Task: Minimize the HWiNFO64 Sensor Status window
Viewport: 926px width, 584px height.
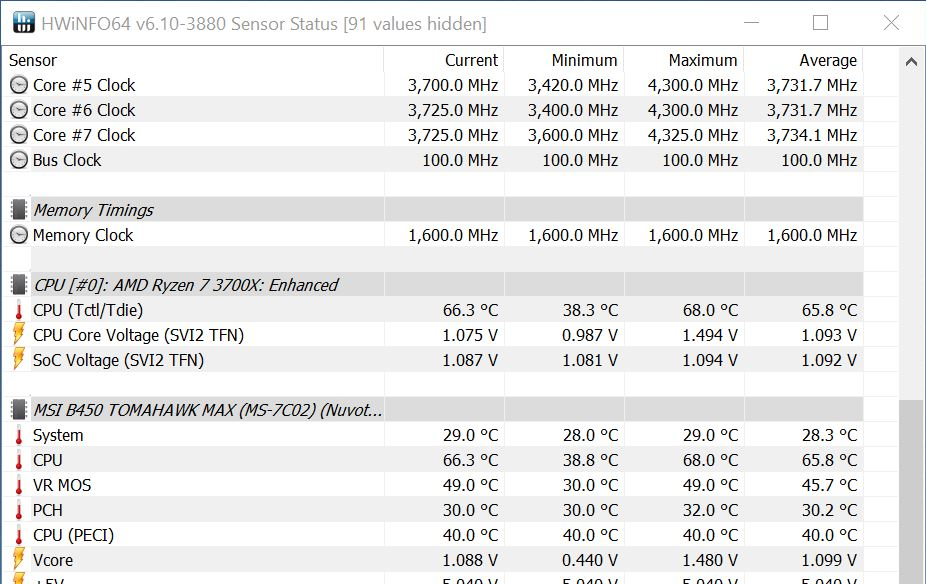Action: (x=751, y=22)
